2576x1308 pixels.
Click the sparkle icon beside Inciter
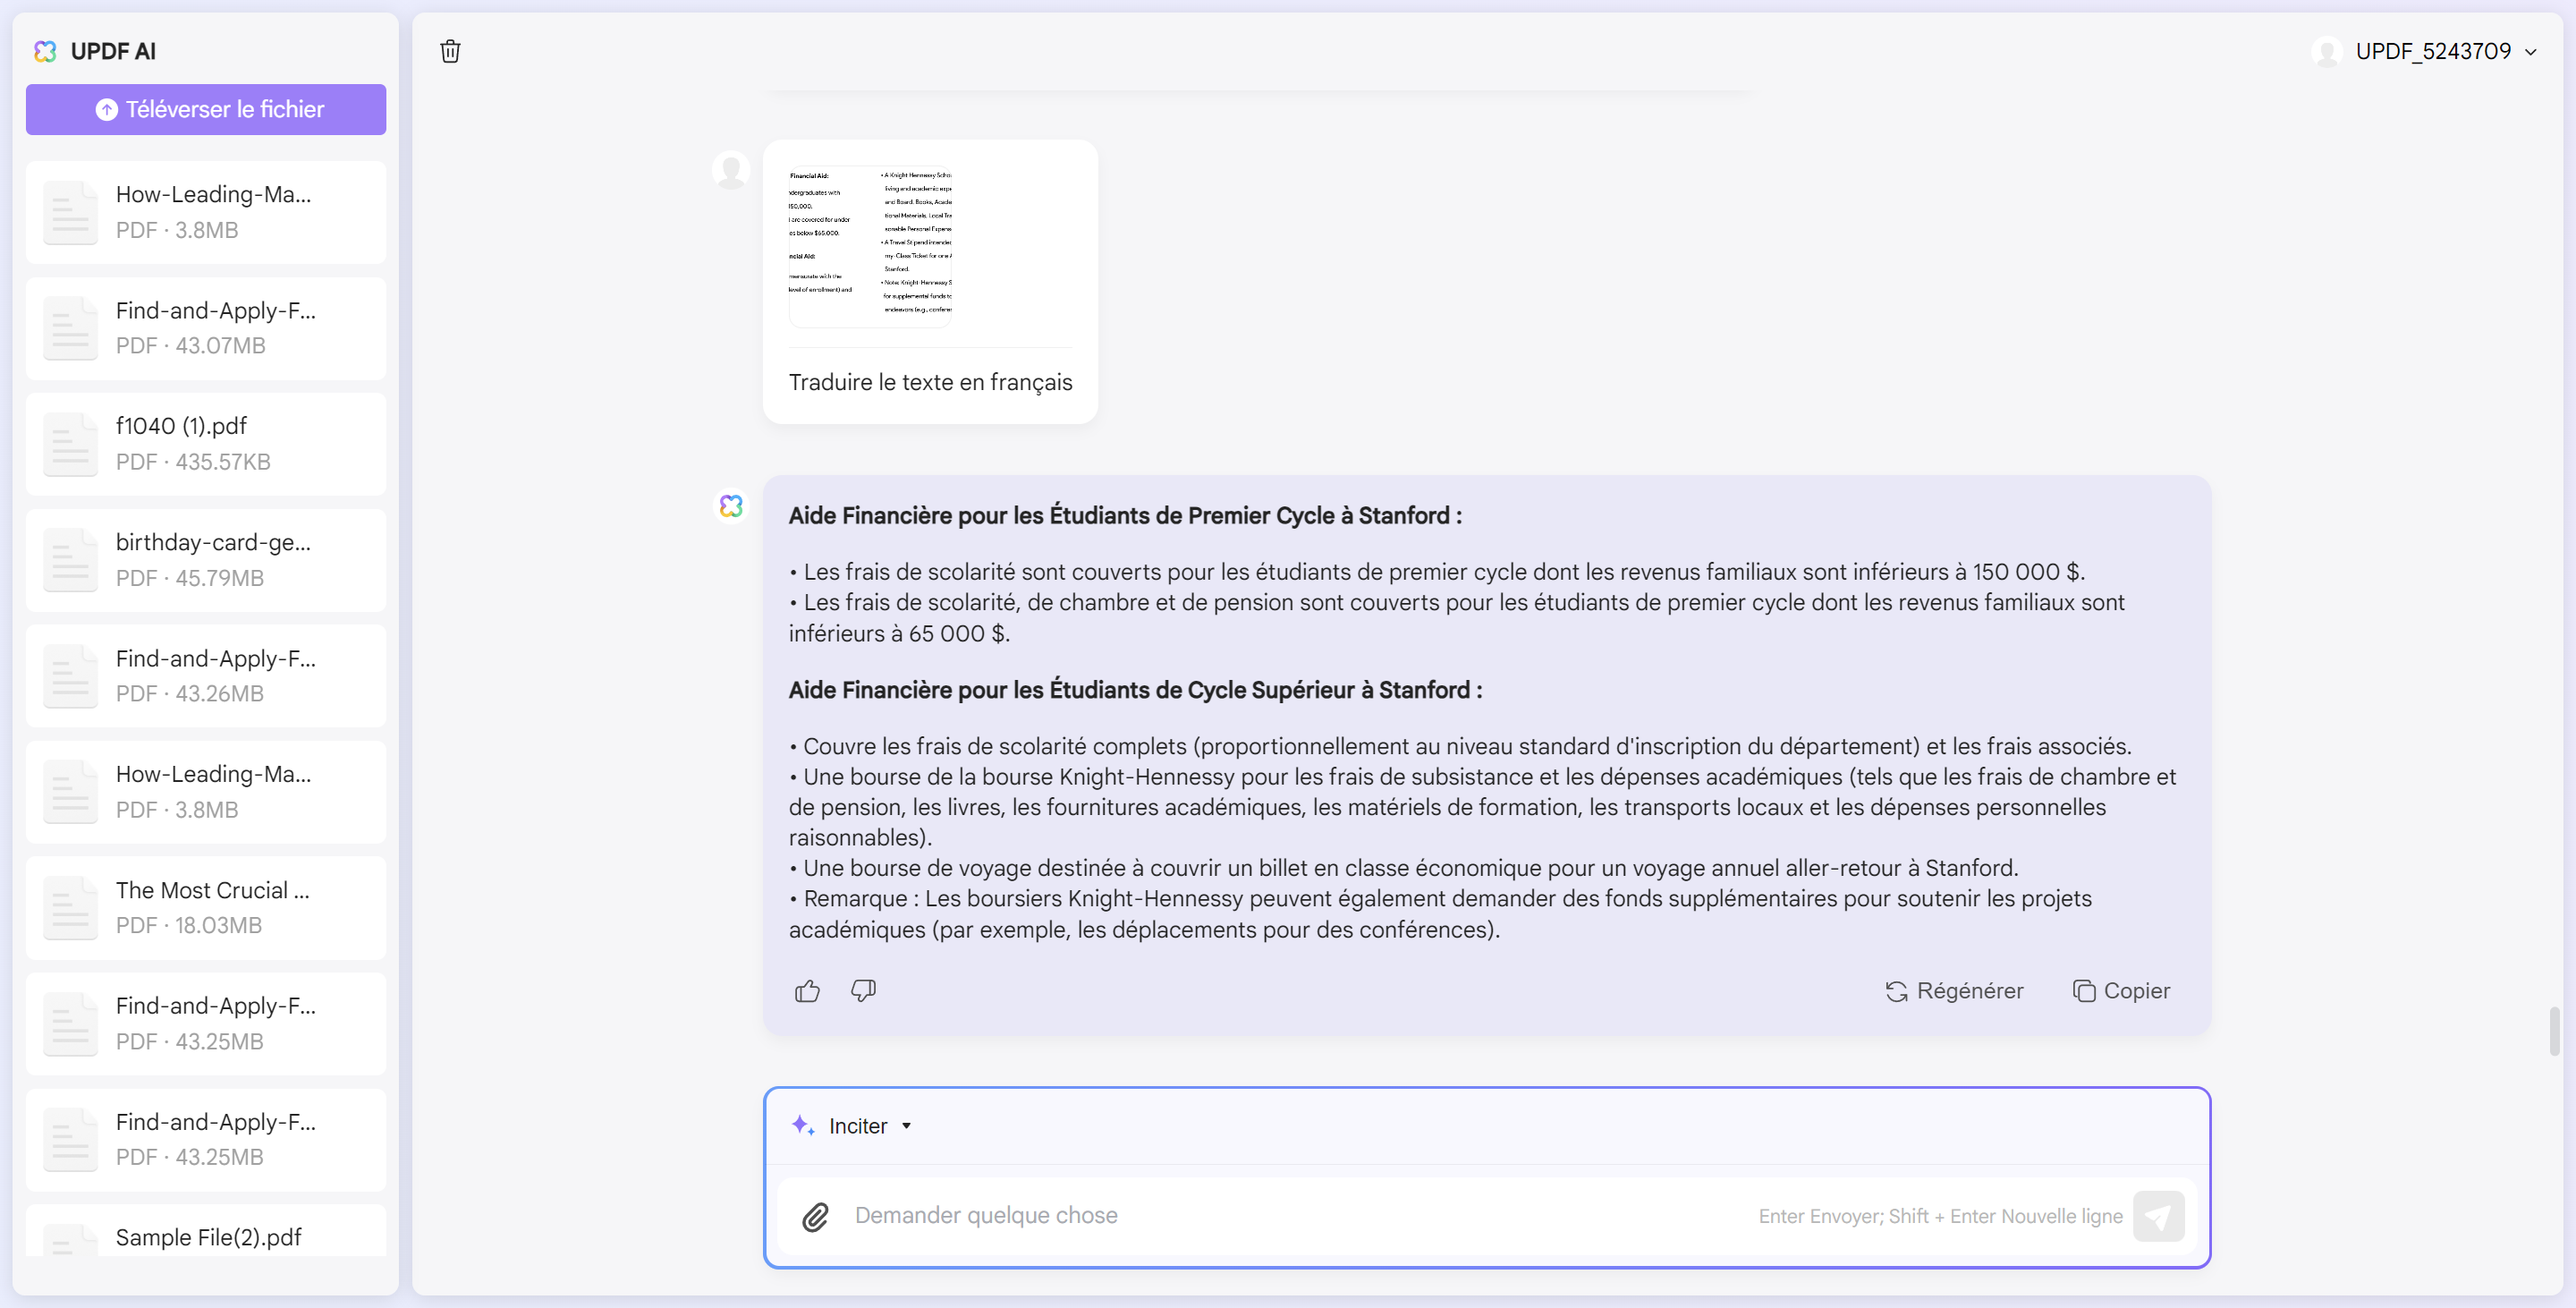(802, 1125)
